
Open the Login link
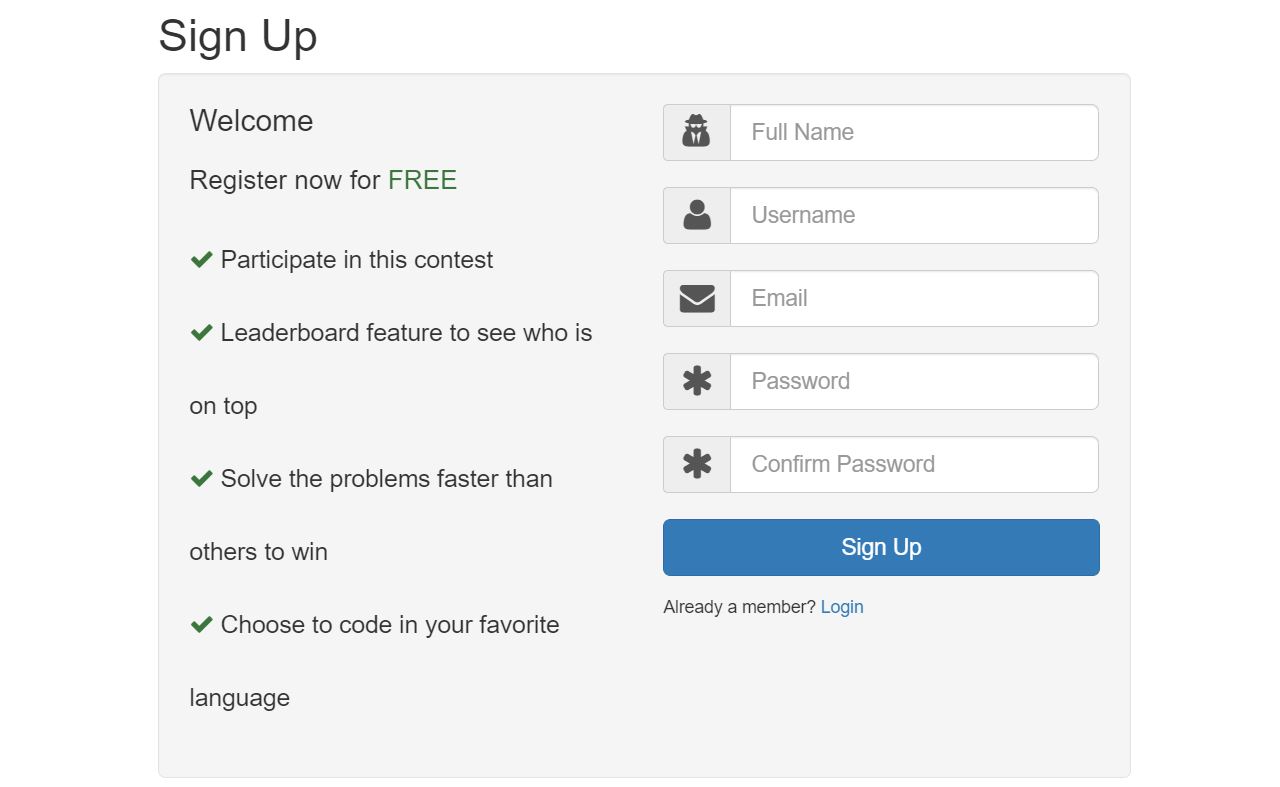click(841, 607)
